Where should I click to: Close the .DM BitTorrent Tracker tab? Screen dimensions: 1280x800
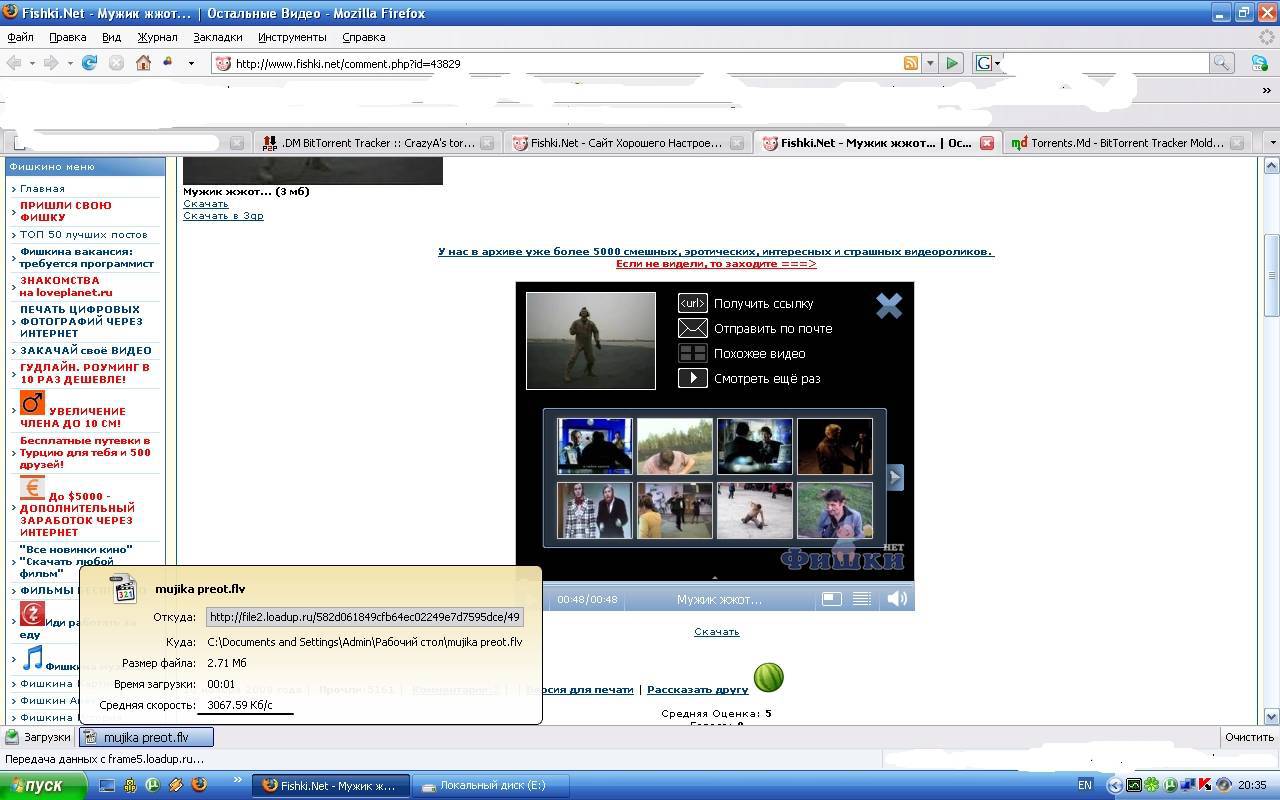tap(487, 143)
